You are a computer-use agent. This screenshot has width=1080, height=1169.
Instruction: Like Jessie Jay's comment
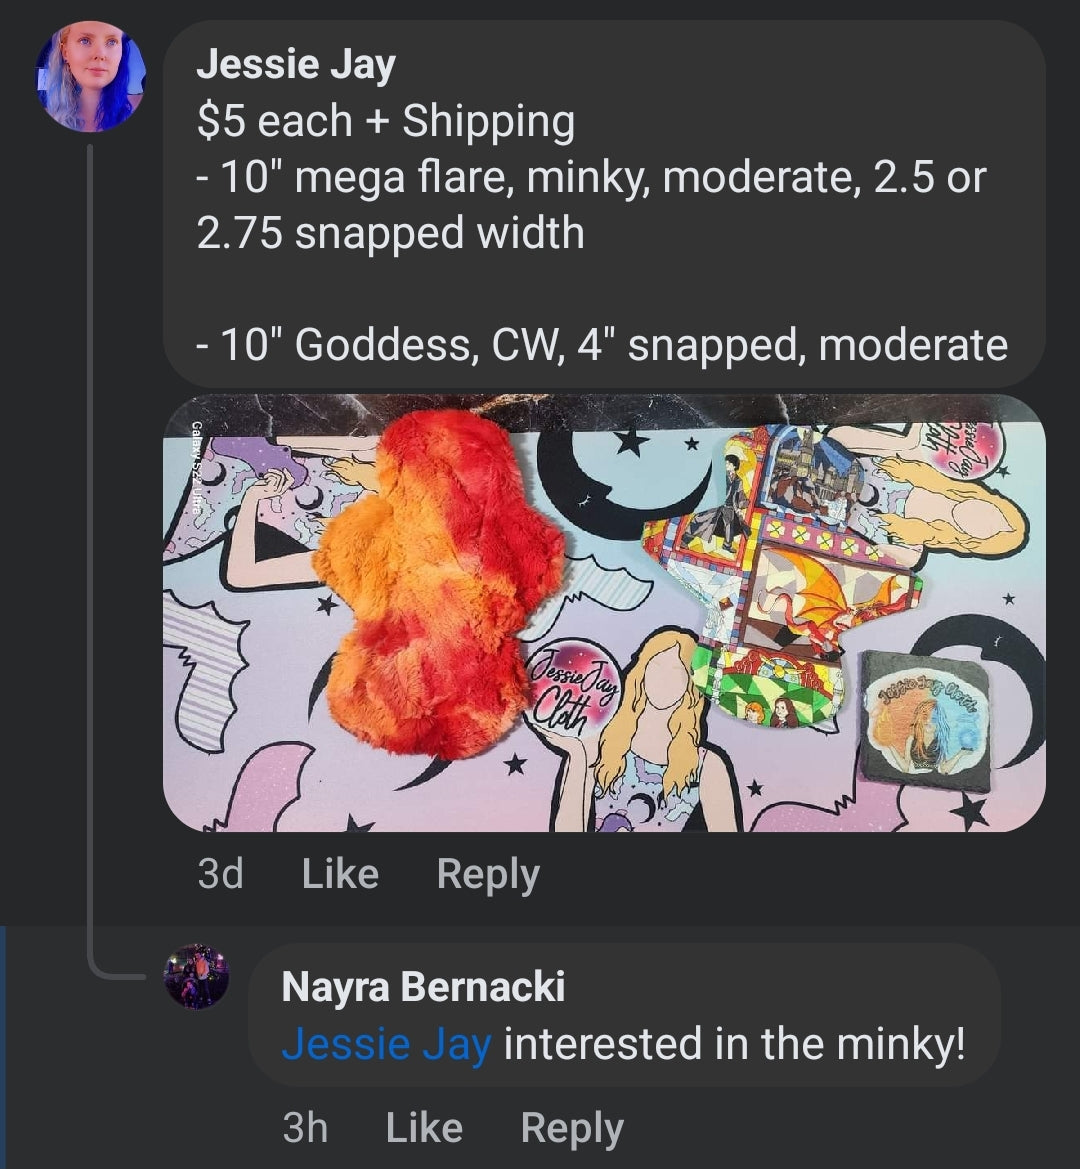(x=340, y=874)
